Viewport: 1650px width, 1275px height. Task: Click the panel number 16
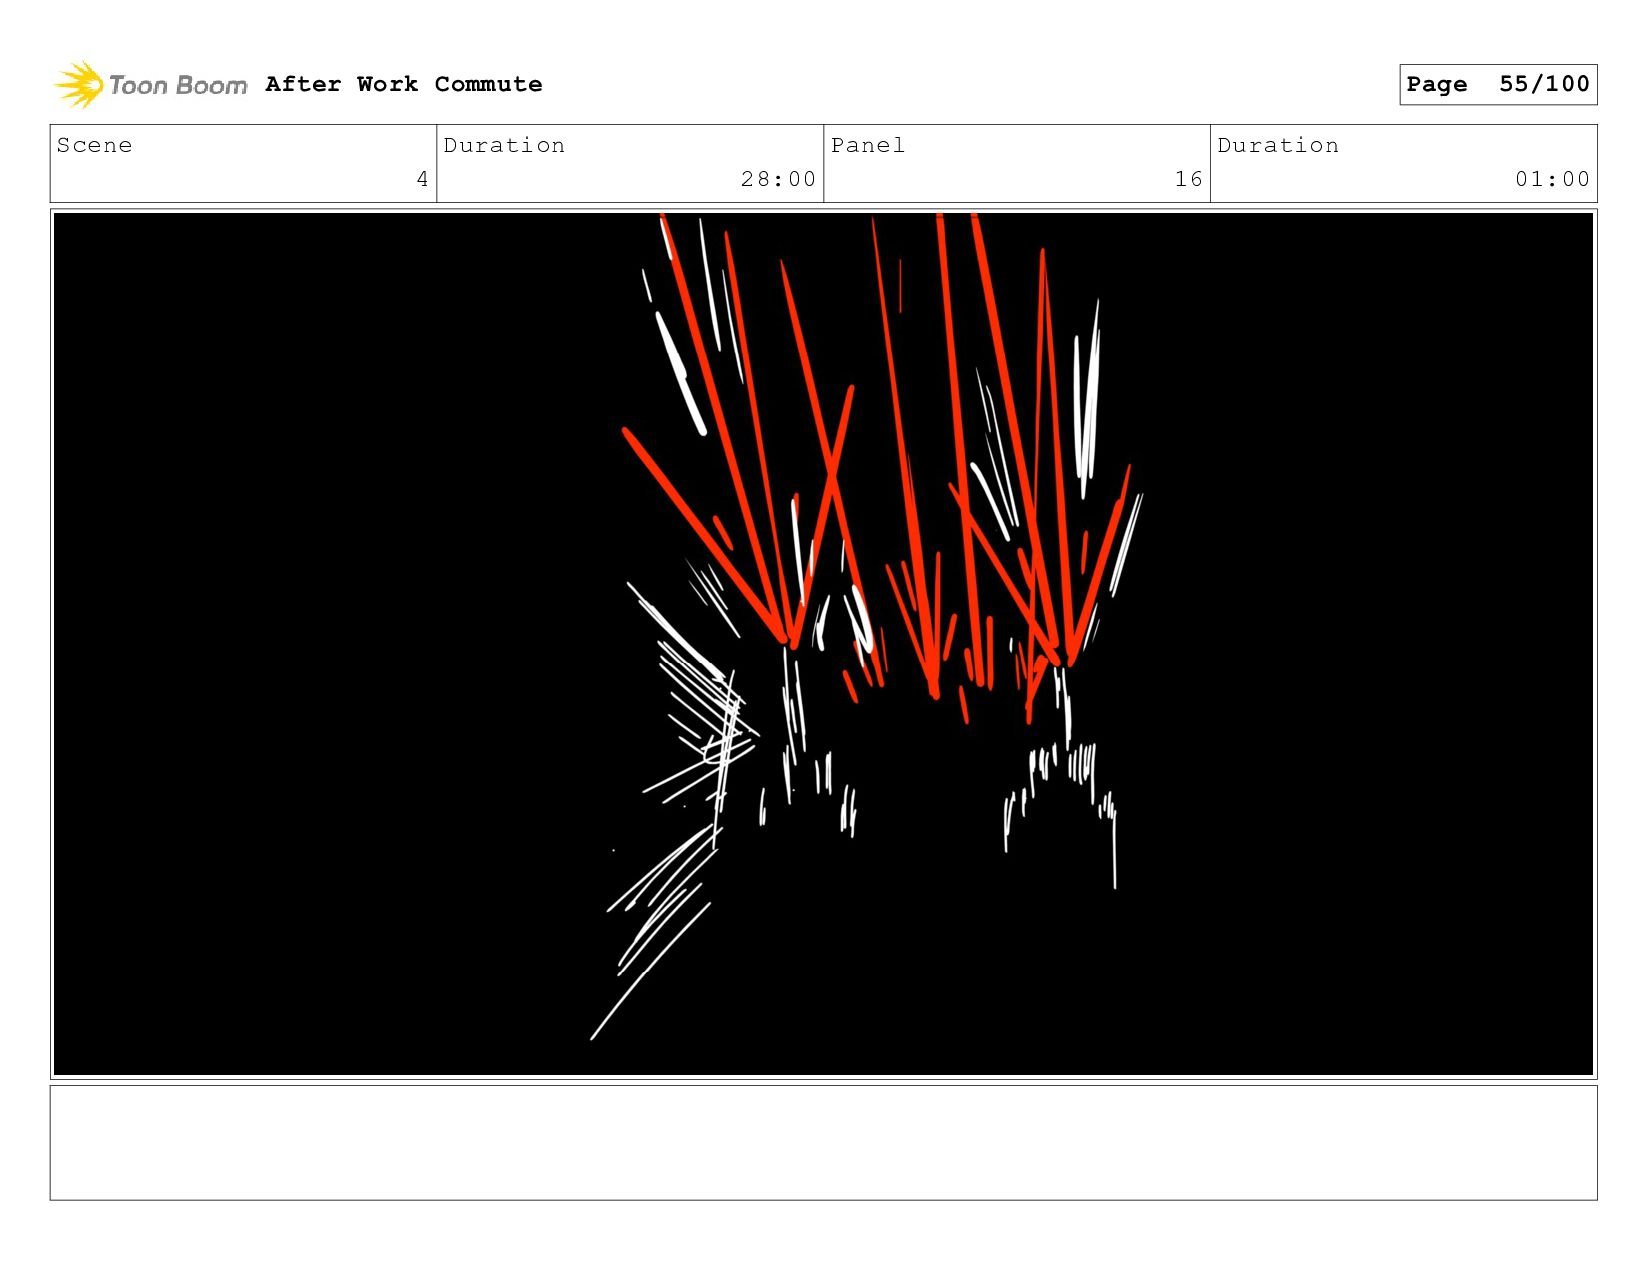1188,179
